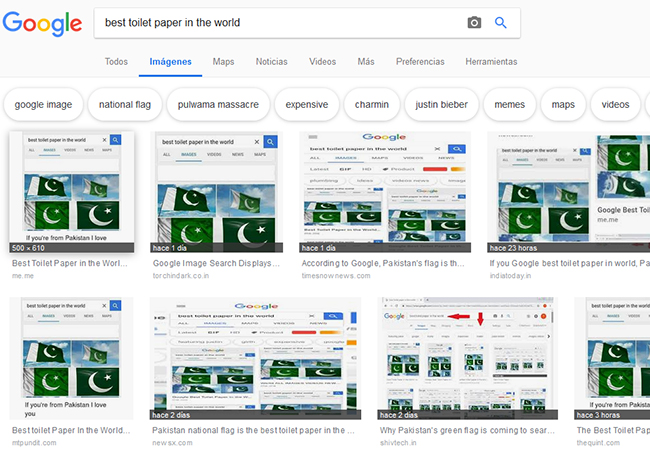Open the shivtech.in image thumbnail
Viewport: 650px width, 450px height.
coord(468,358)
